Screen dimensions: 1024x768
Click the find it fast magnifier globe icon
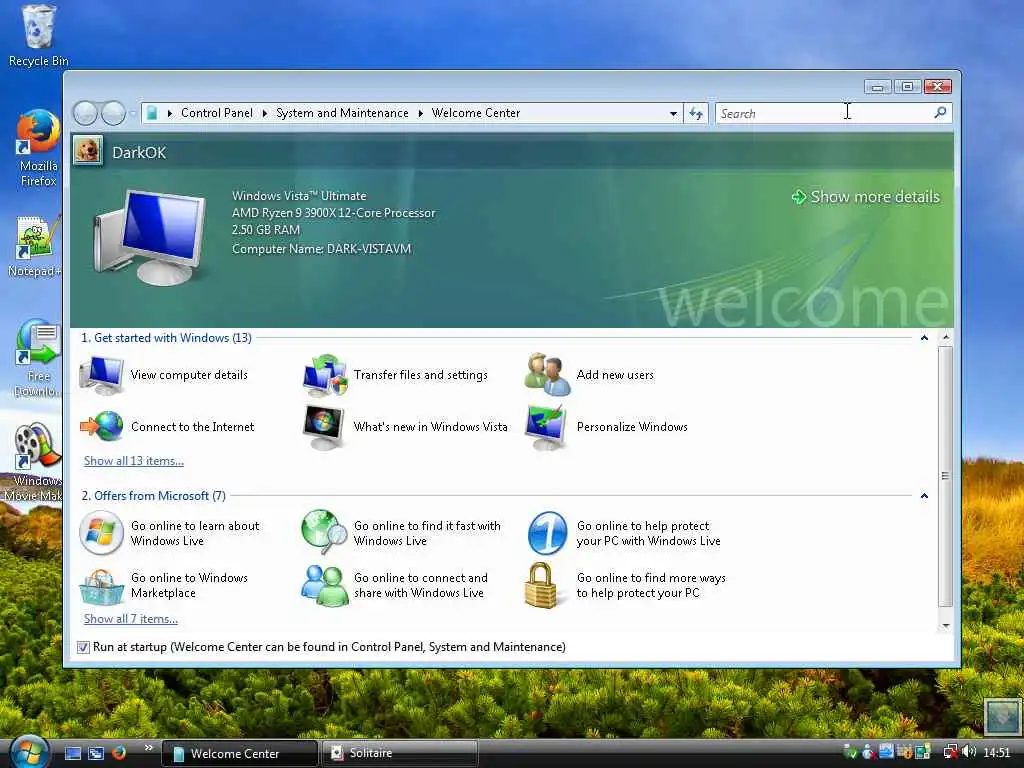pos(325,532)
